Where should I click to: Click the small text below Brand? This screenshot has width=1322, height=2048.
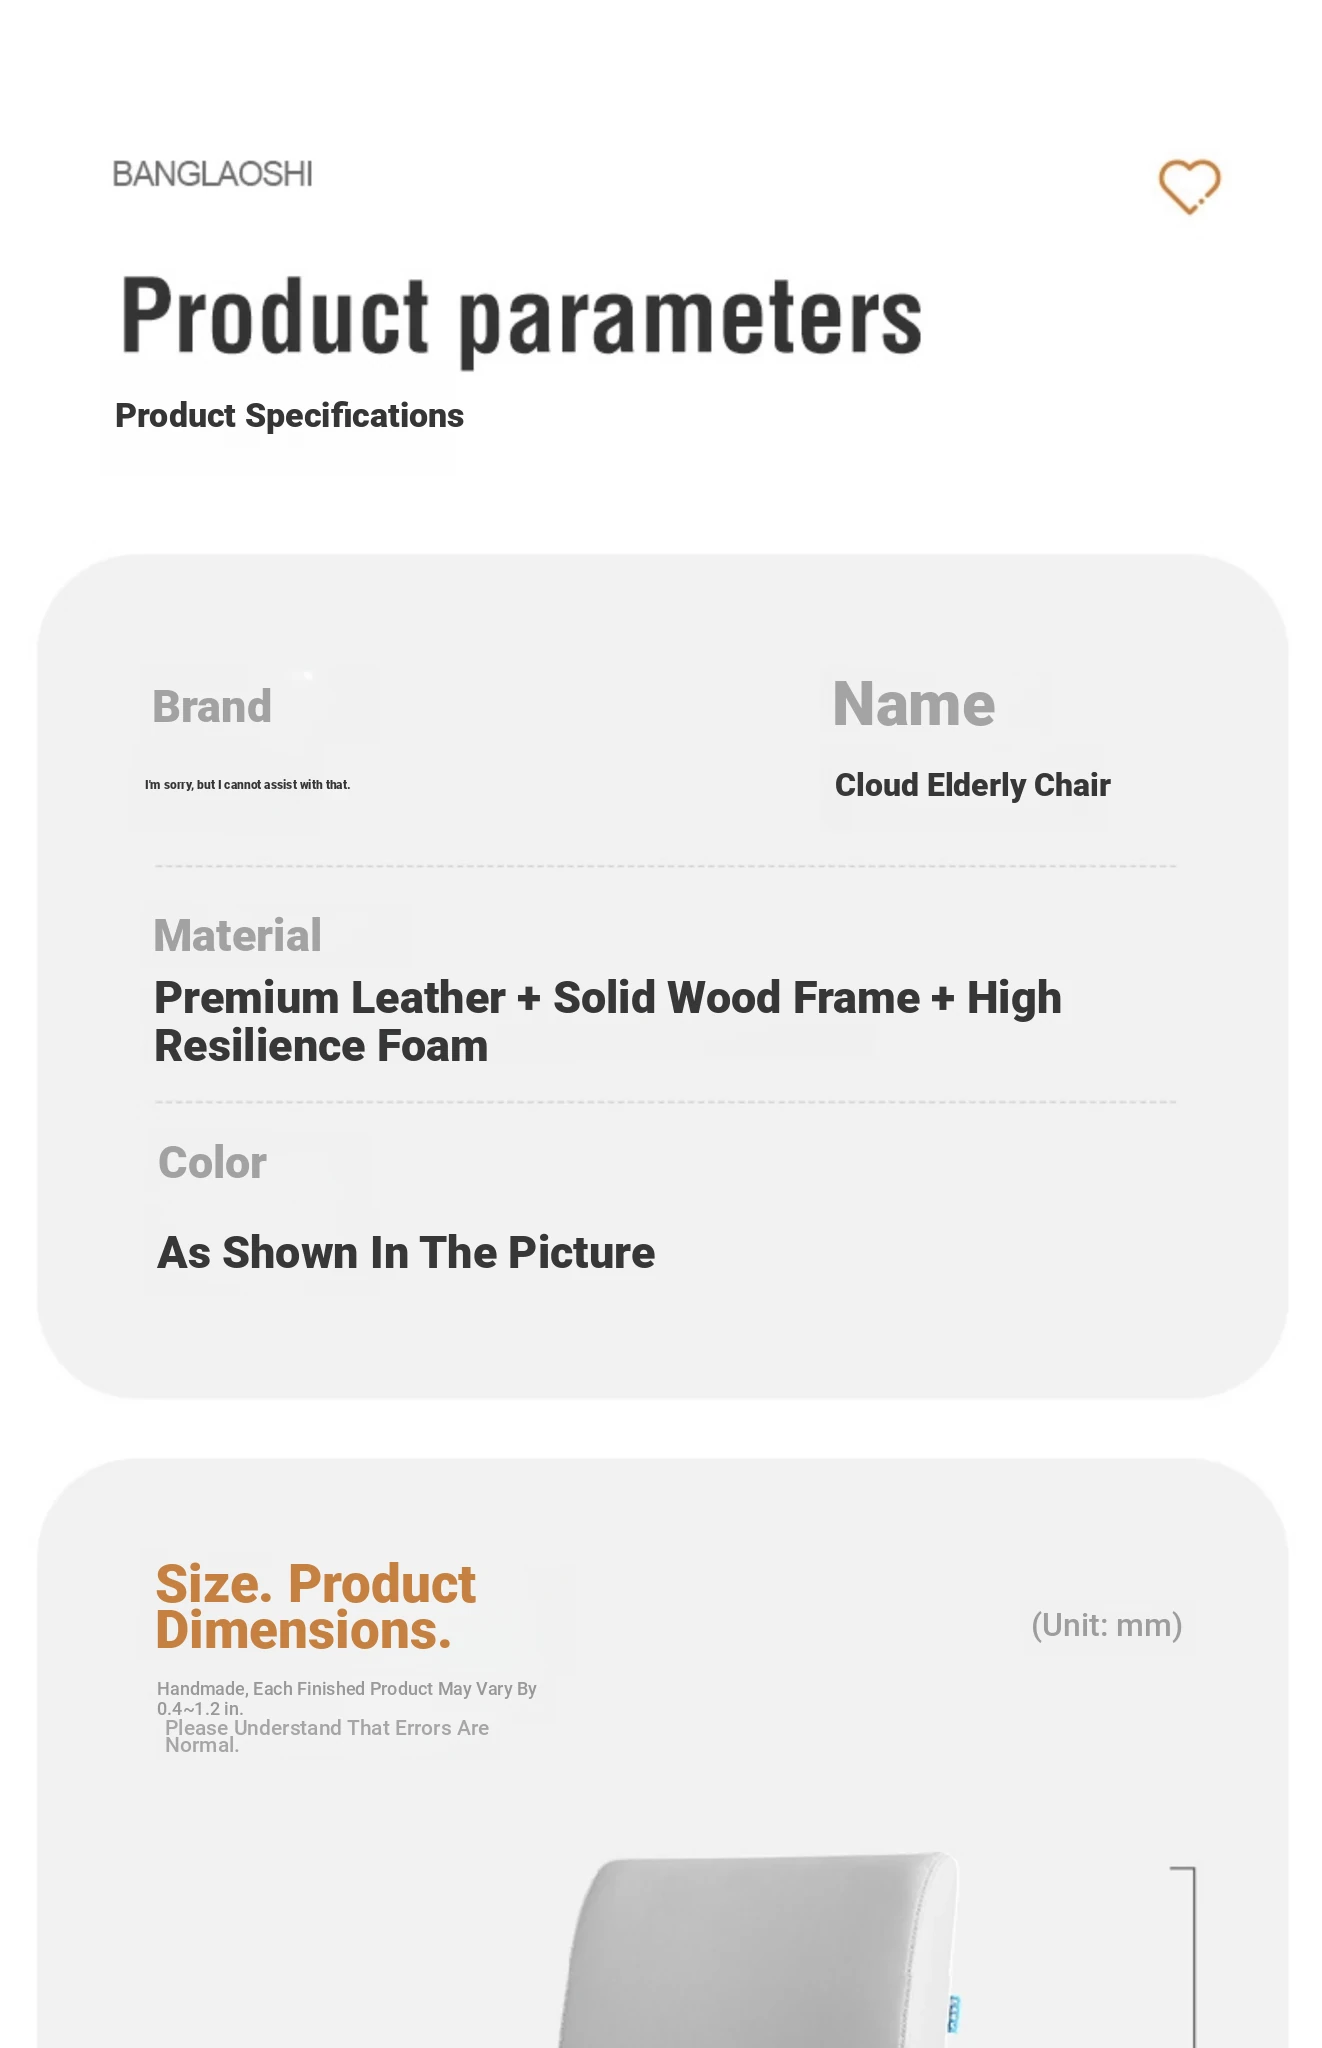click(247, 785)
